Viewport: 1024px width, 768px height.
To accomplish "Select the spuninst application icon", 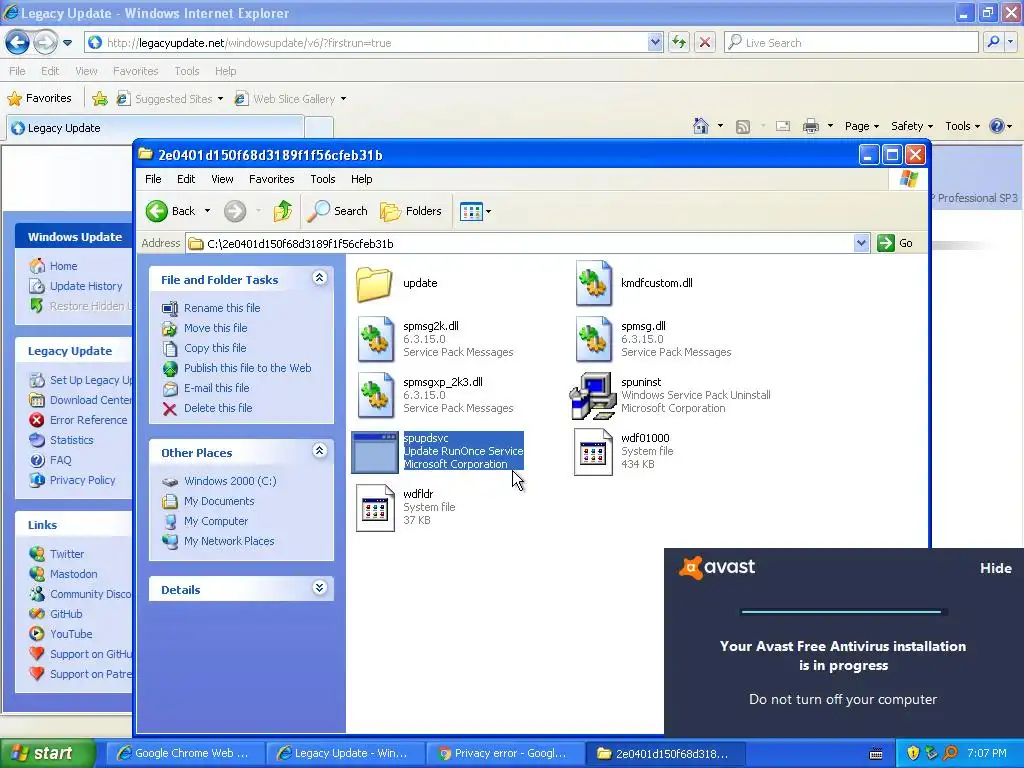I will pyautogui.click(x=593, y=395).
